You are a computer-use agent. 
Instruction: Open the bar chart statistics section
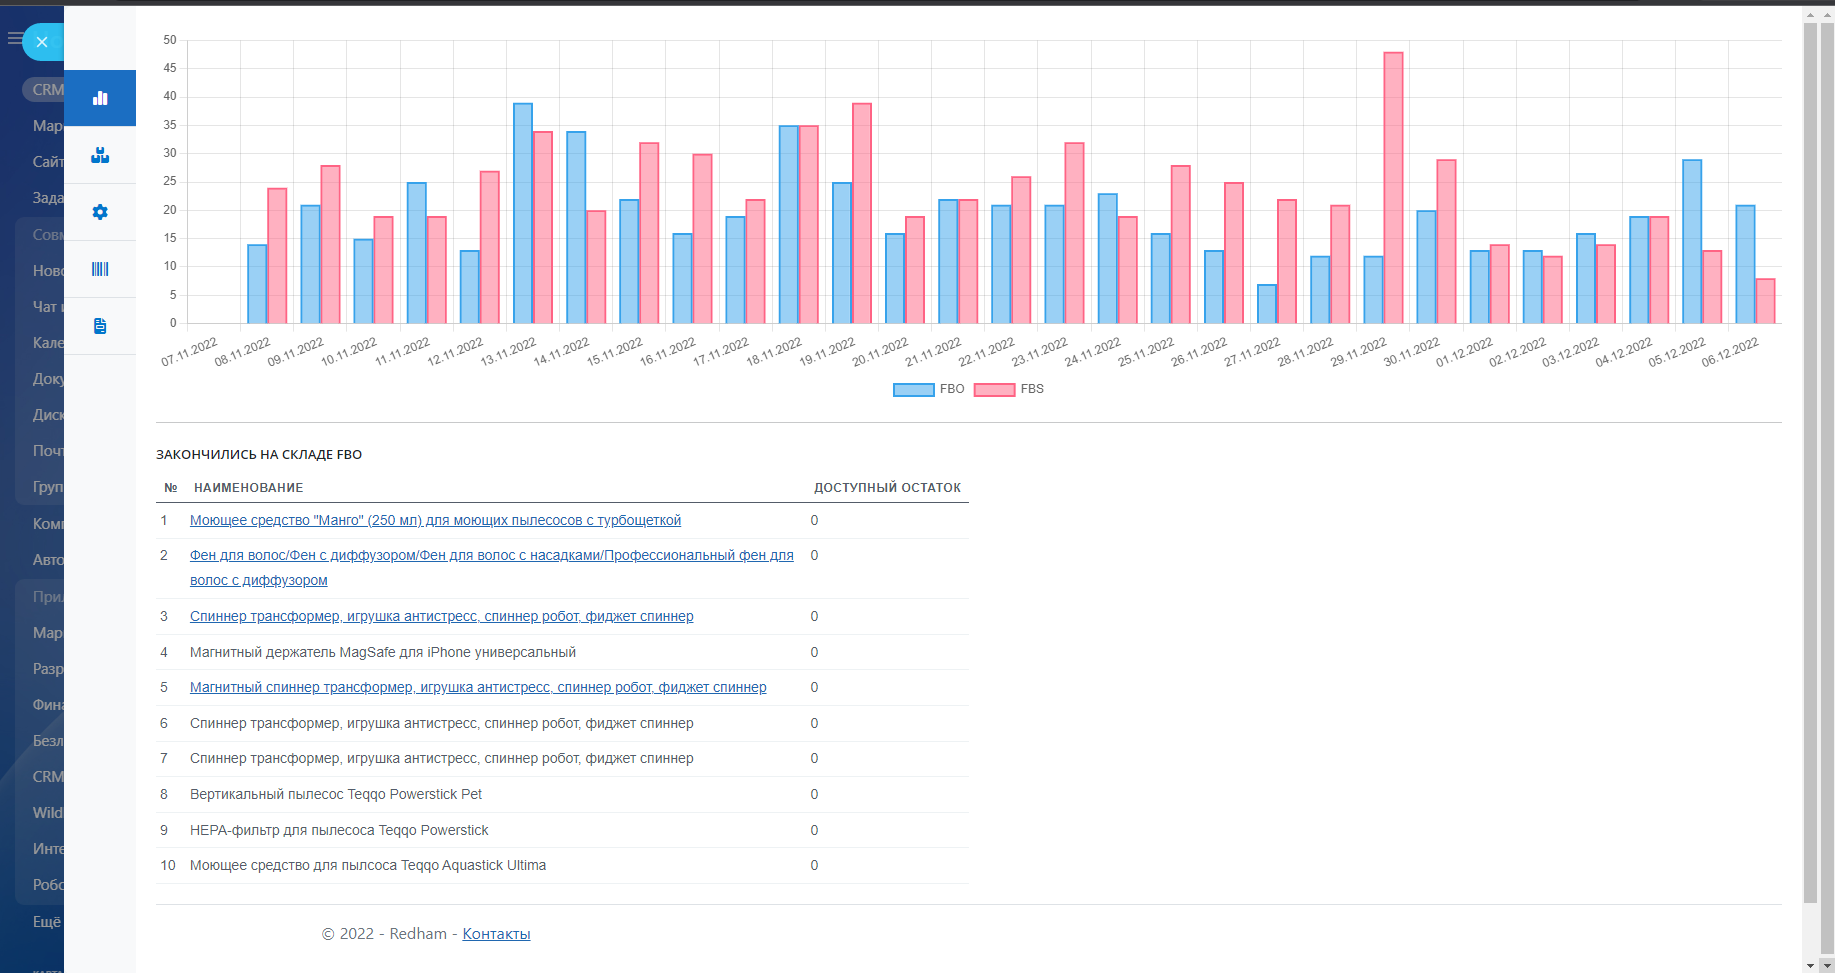pyautogui.click(x=100, y=98)
